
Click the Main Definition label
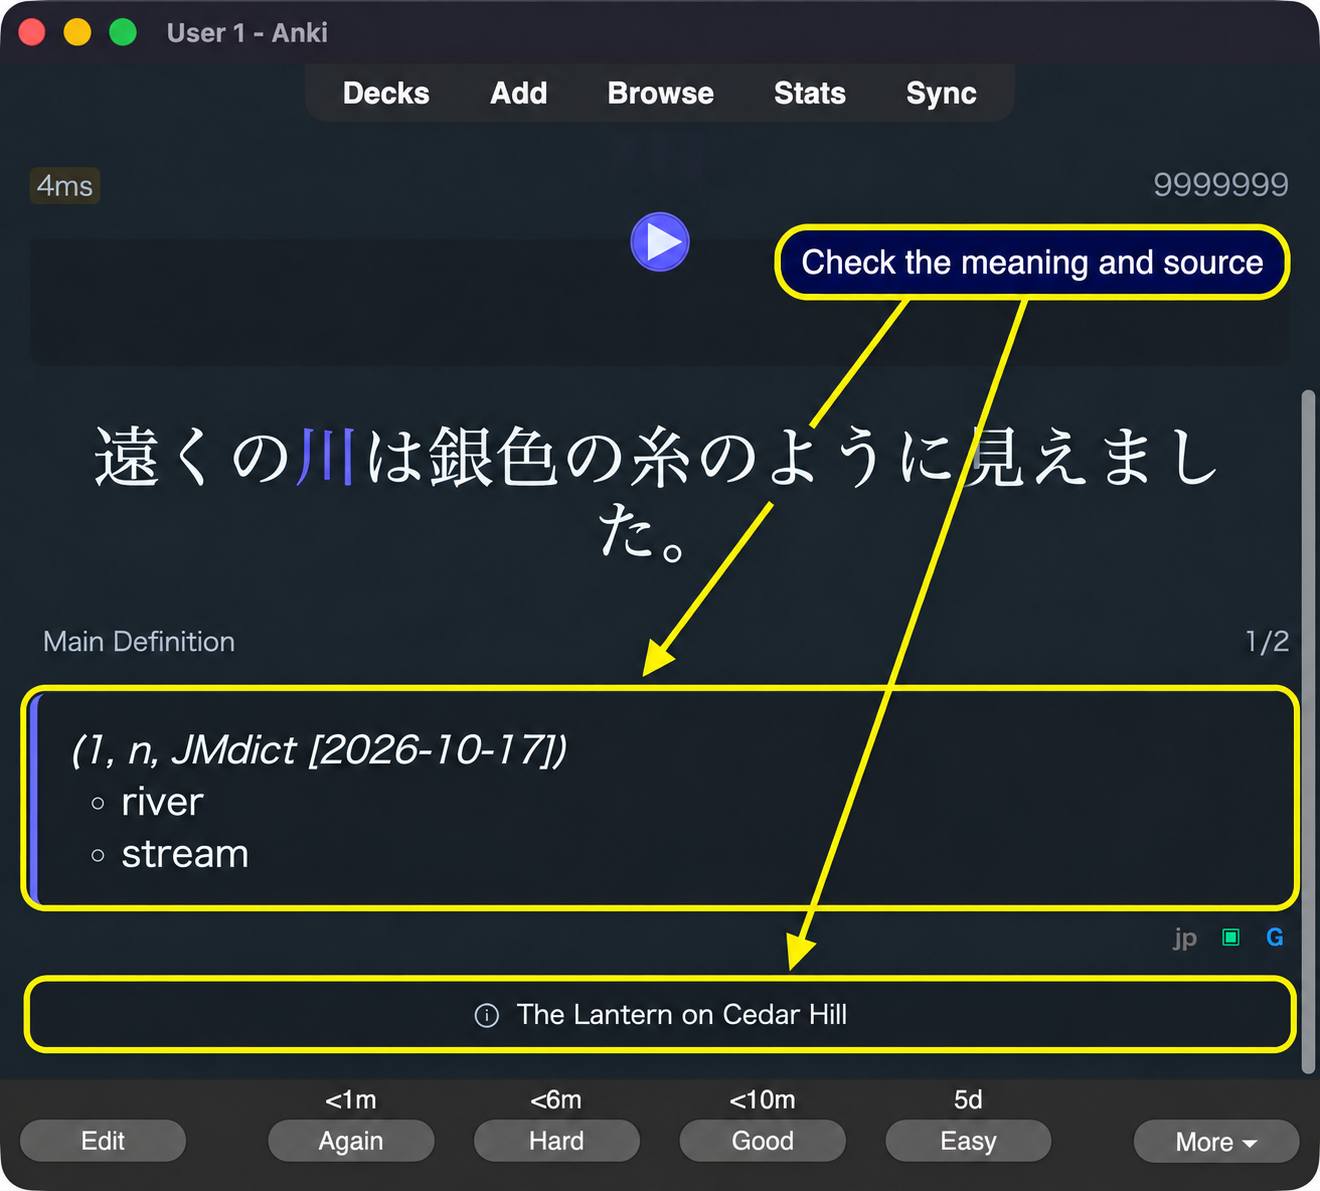click(139, 642)
